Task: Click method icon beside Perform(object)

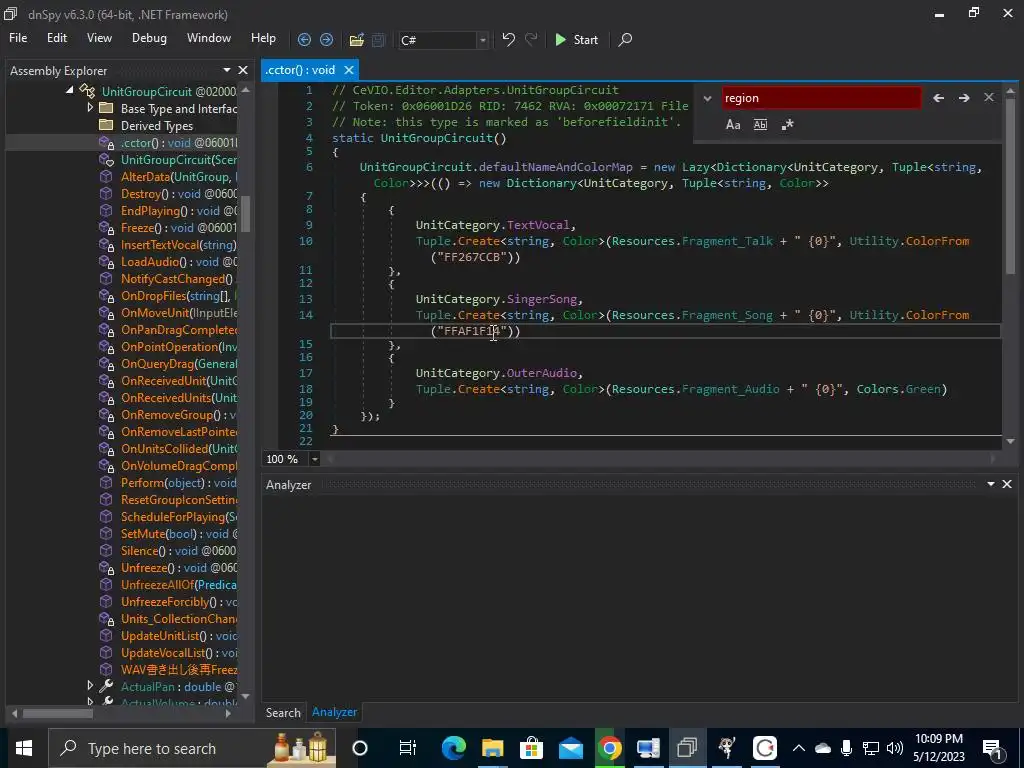Action: (106, 483)
